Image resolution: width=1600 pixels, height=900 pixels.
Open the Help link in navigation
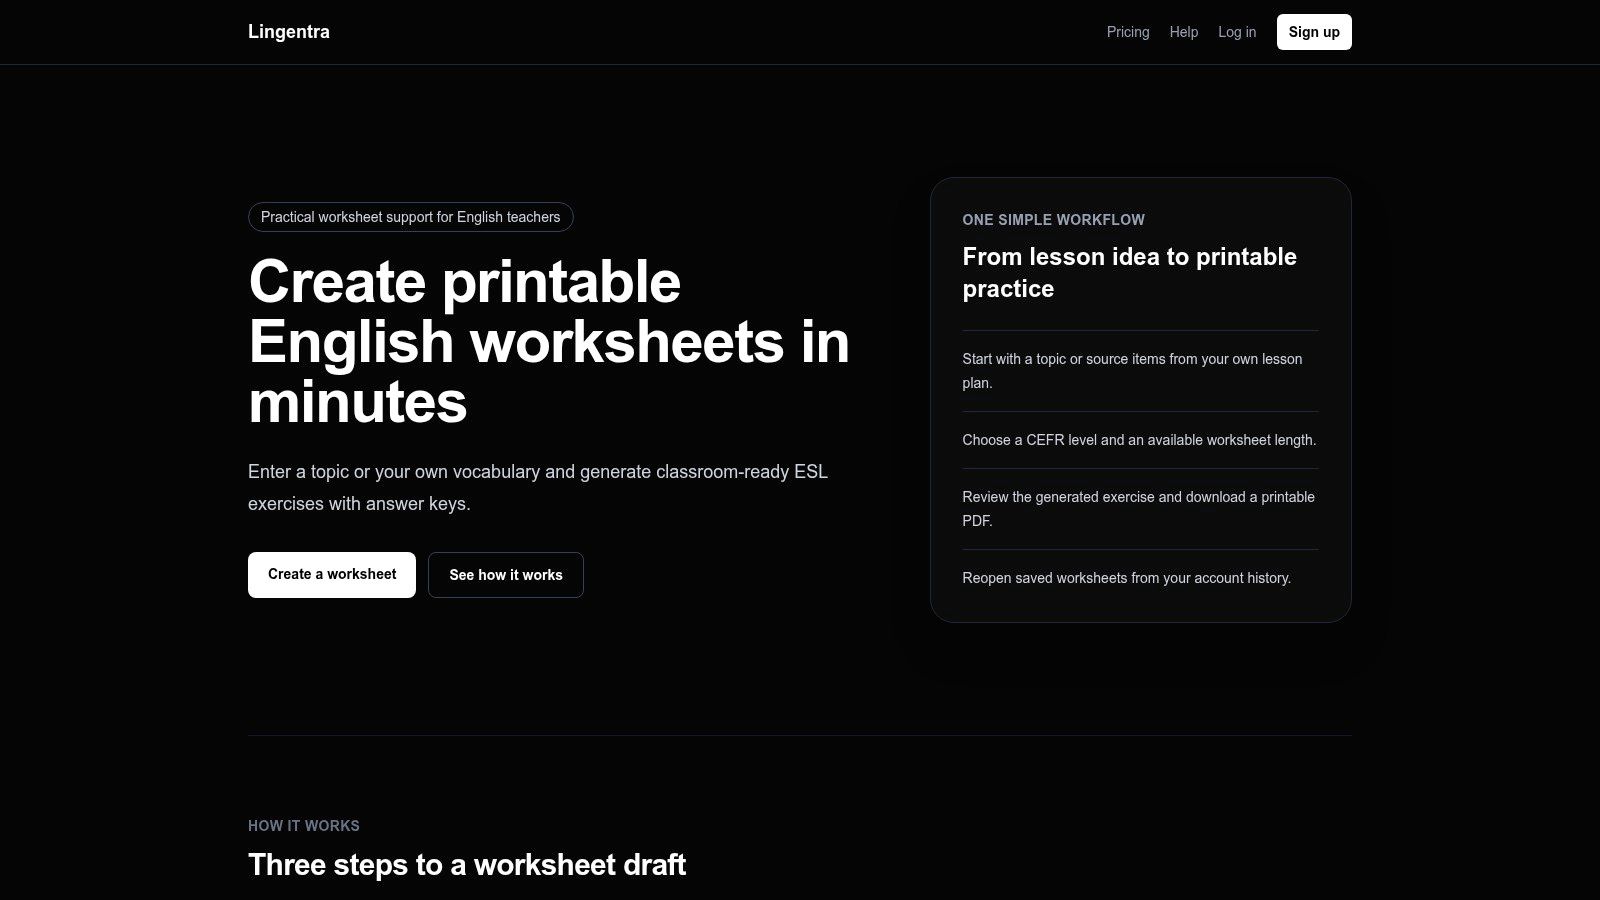[1184, 32]
